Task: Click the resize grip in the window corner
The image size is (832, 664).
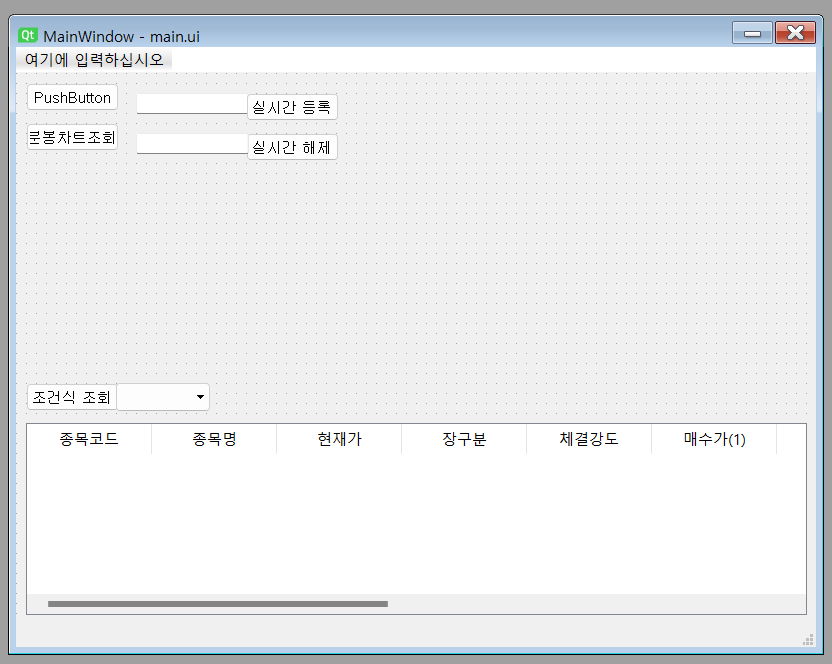Action: tap(808, 640)
